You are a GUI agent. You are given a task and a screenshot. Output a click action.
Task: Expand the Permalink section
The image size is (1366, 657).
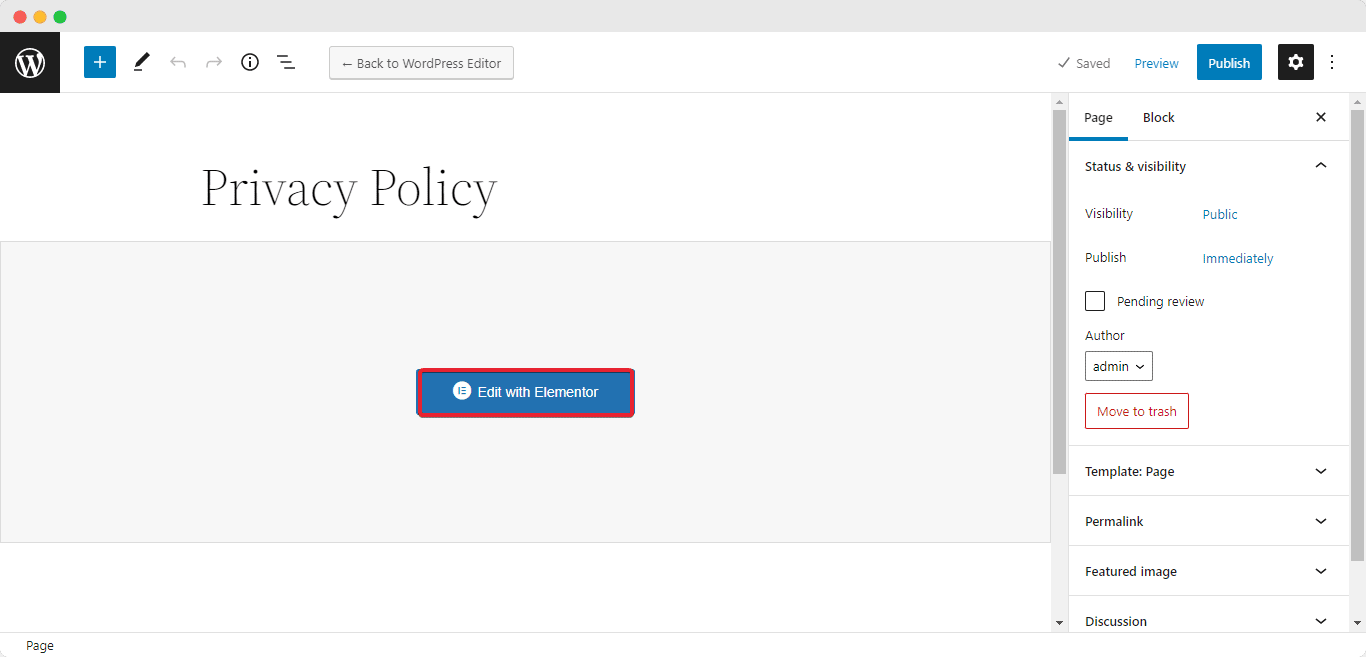(1209, 520)
